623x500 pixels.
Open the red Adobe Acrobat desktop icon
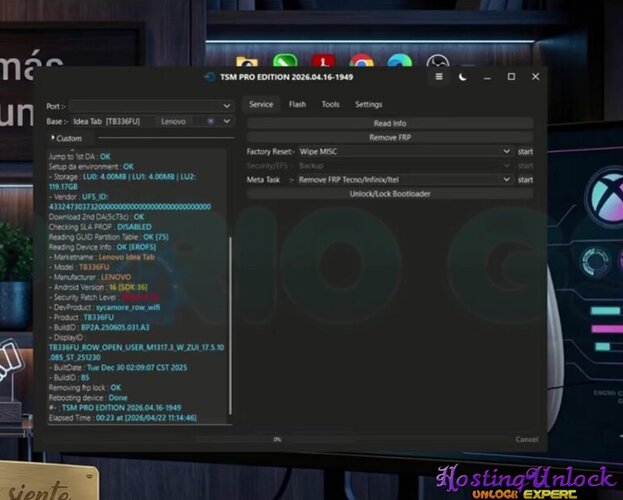[x=323, y=60]
